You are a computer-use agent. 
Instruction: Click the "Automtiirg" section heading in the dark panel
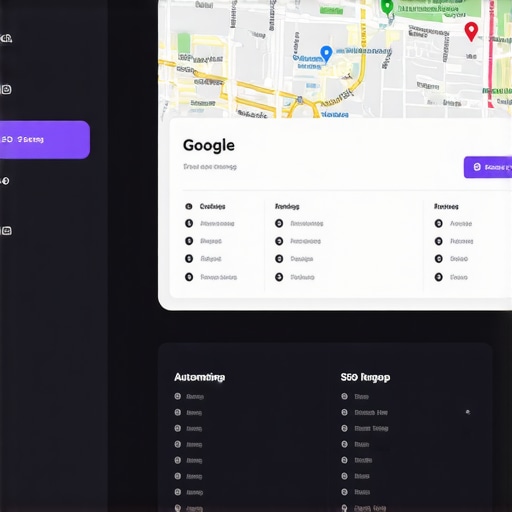(199, 377)
